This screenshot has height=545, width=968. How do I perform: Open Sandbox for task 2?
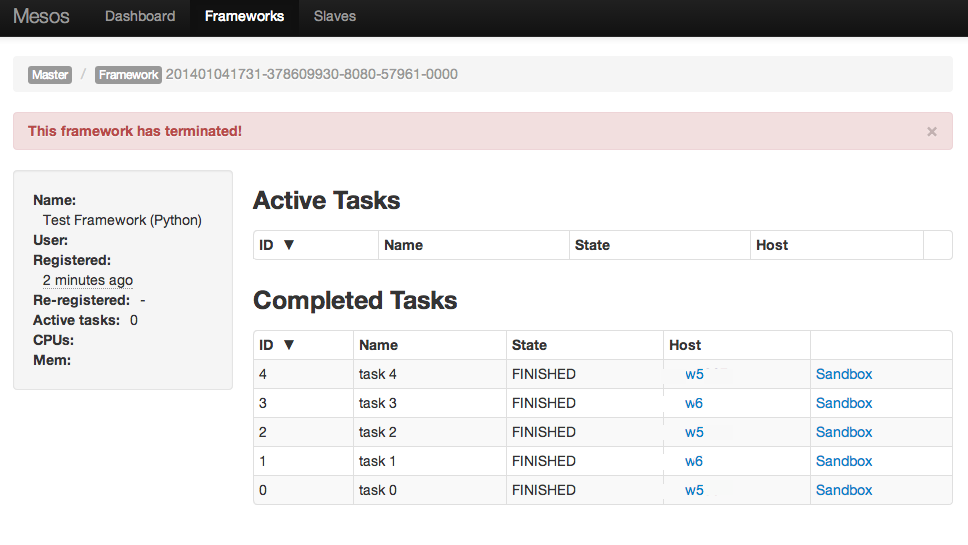[844, 432]
